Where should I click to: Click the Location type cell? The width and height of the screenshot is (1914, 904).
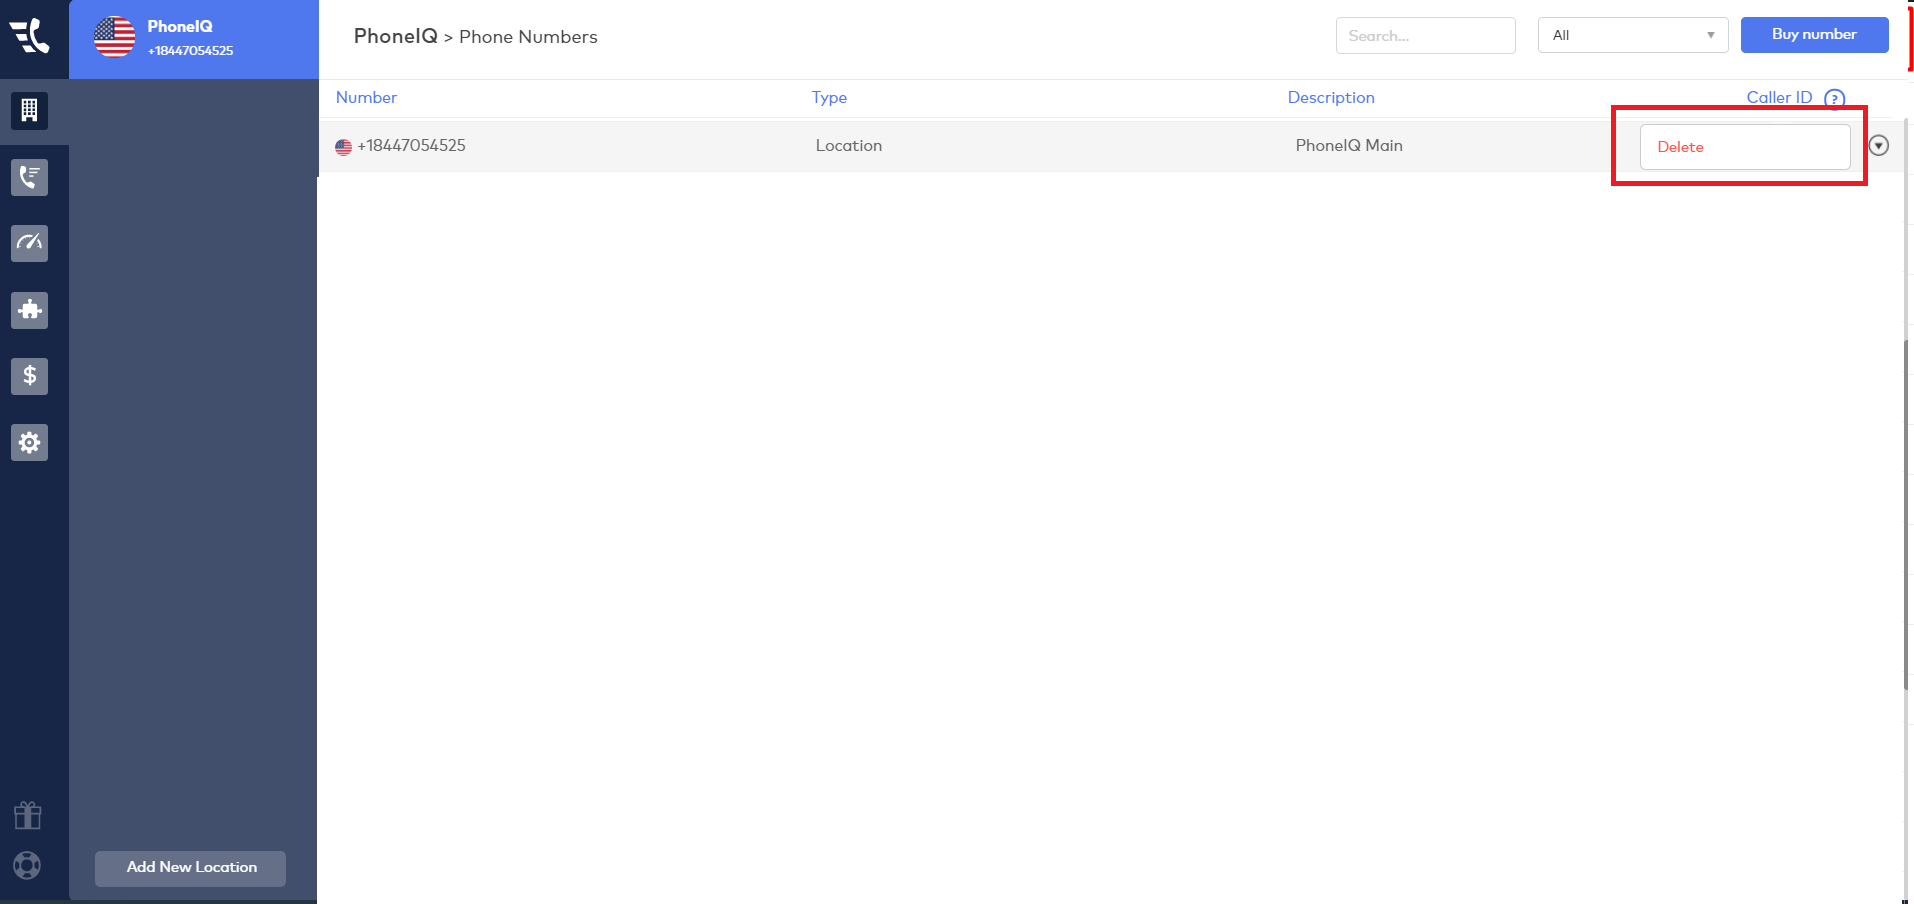pos(848,146)
